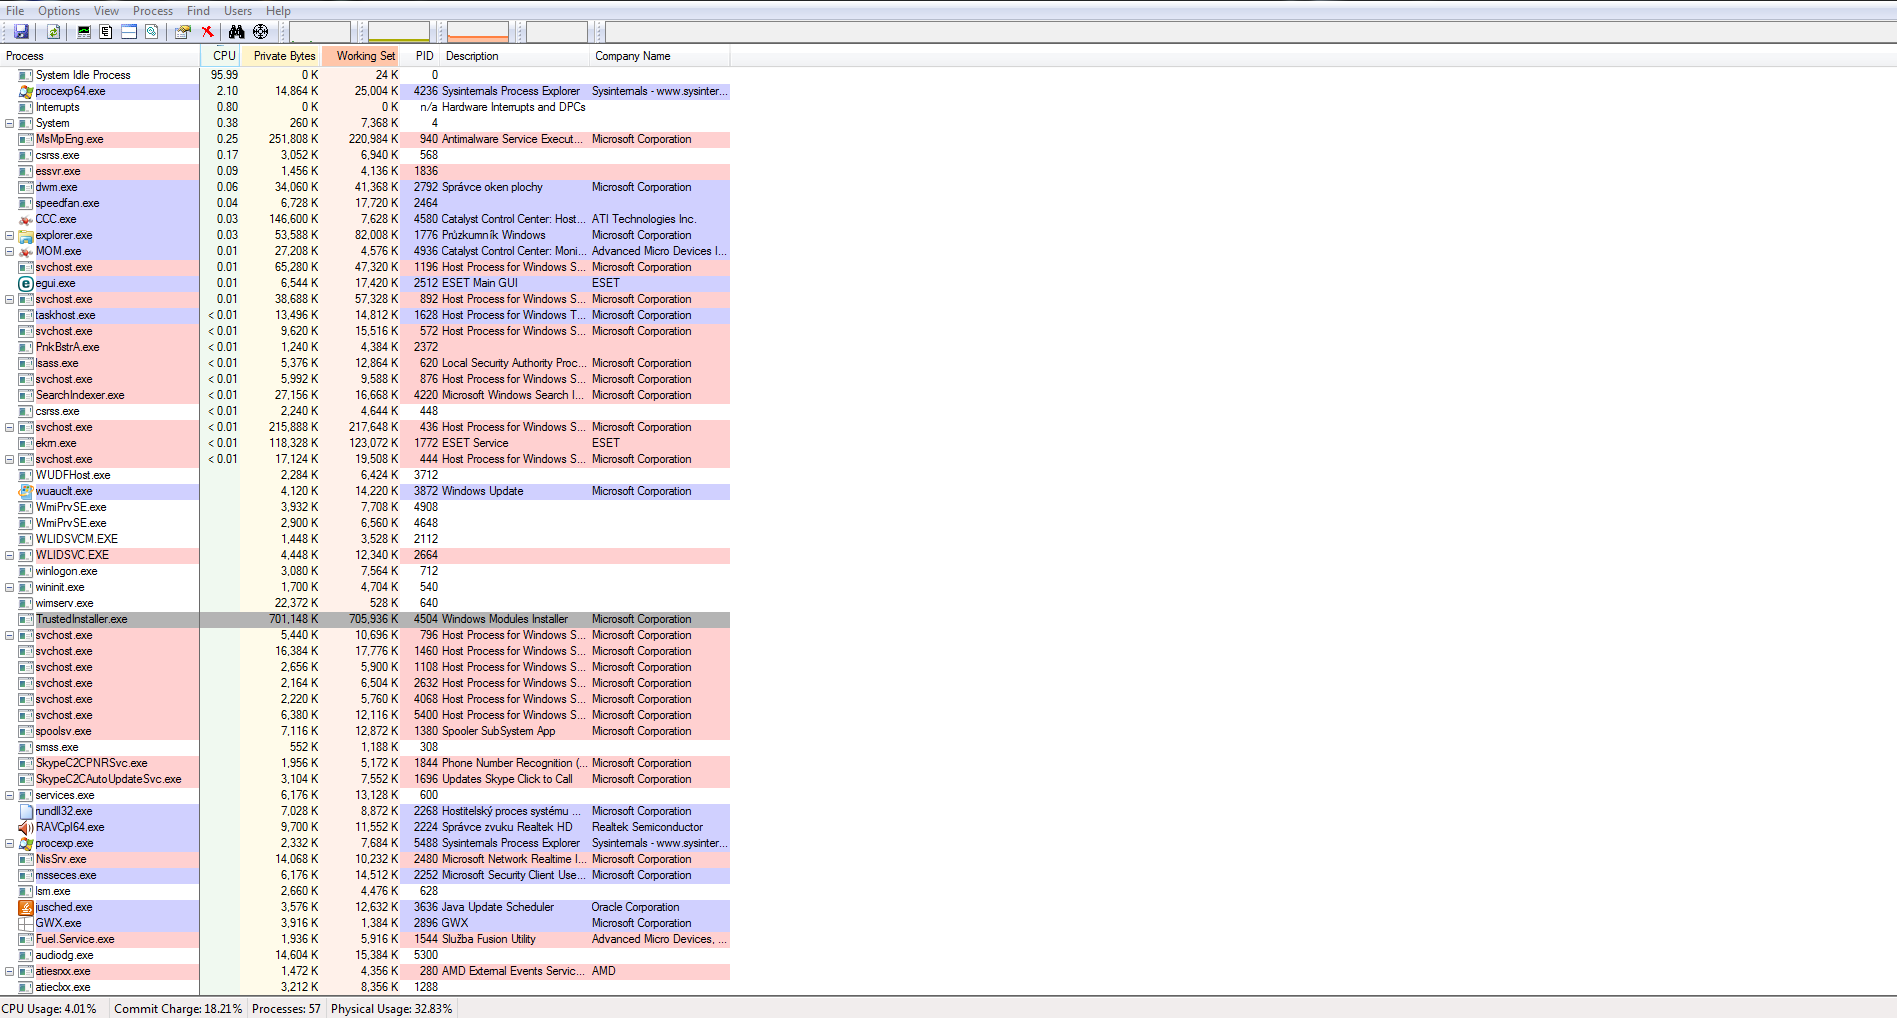Click the Save toolbar icon
This screenshot has width=1897, height=1019.
(21, 32)
